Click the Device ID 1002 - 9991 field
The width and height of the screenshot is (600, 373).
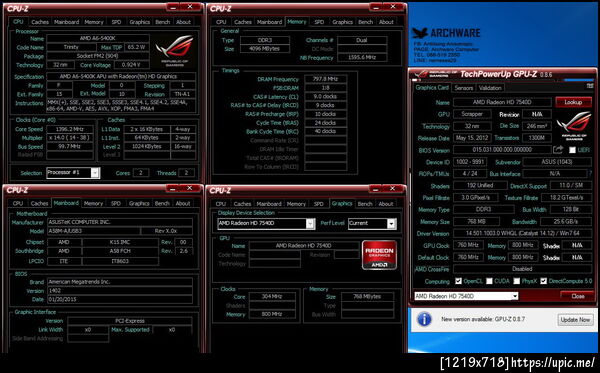pyautogui.click(x=470, y=162)
